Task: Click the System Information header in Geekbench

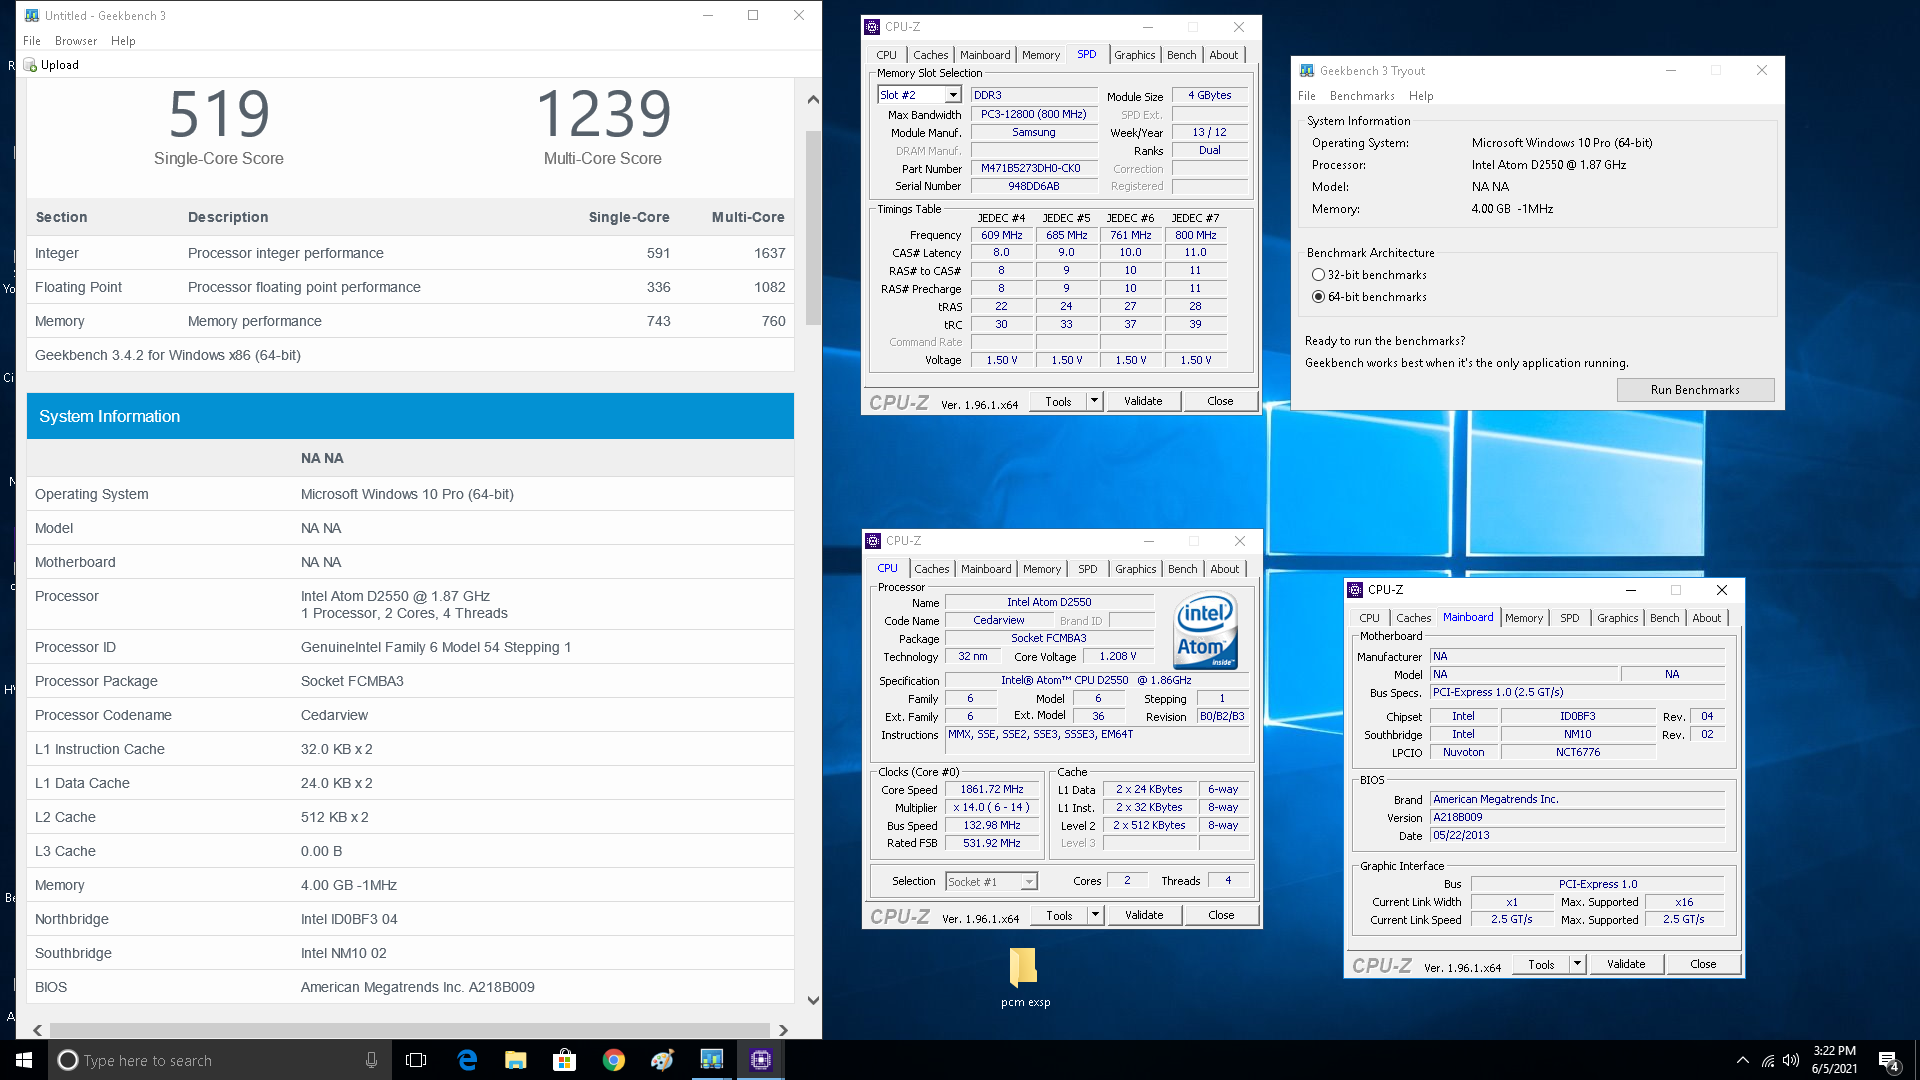Action: point(410,416)
